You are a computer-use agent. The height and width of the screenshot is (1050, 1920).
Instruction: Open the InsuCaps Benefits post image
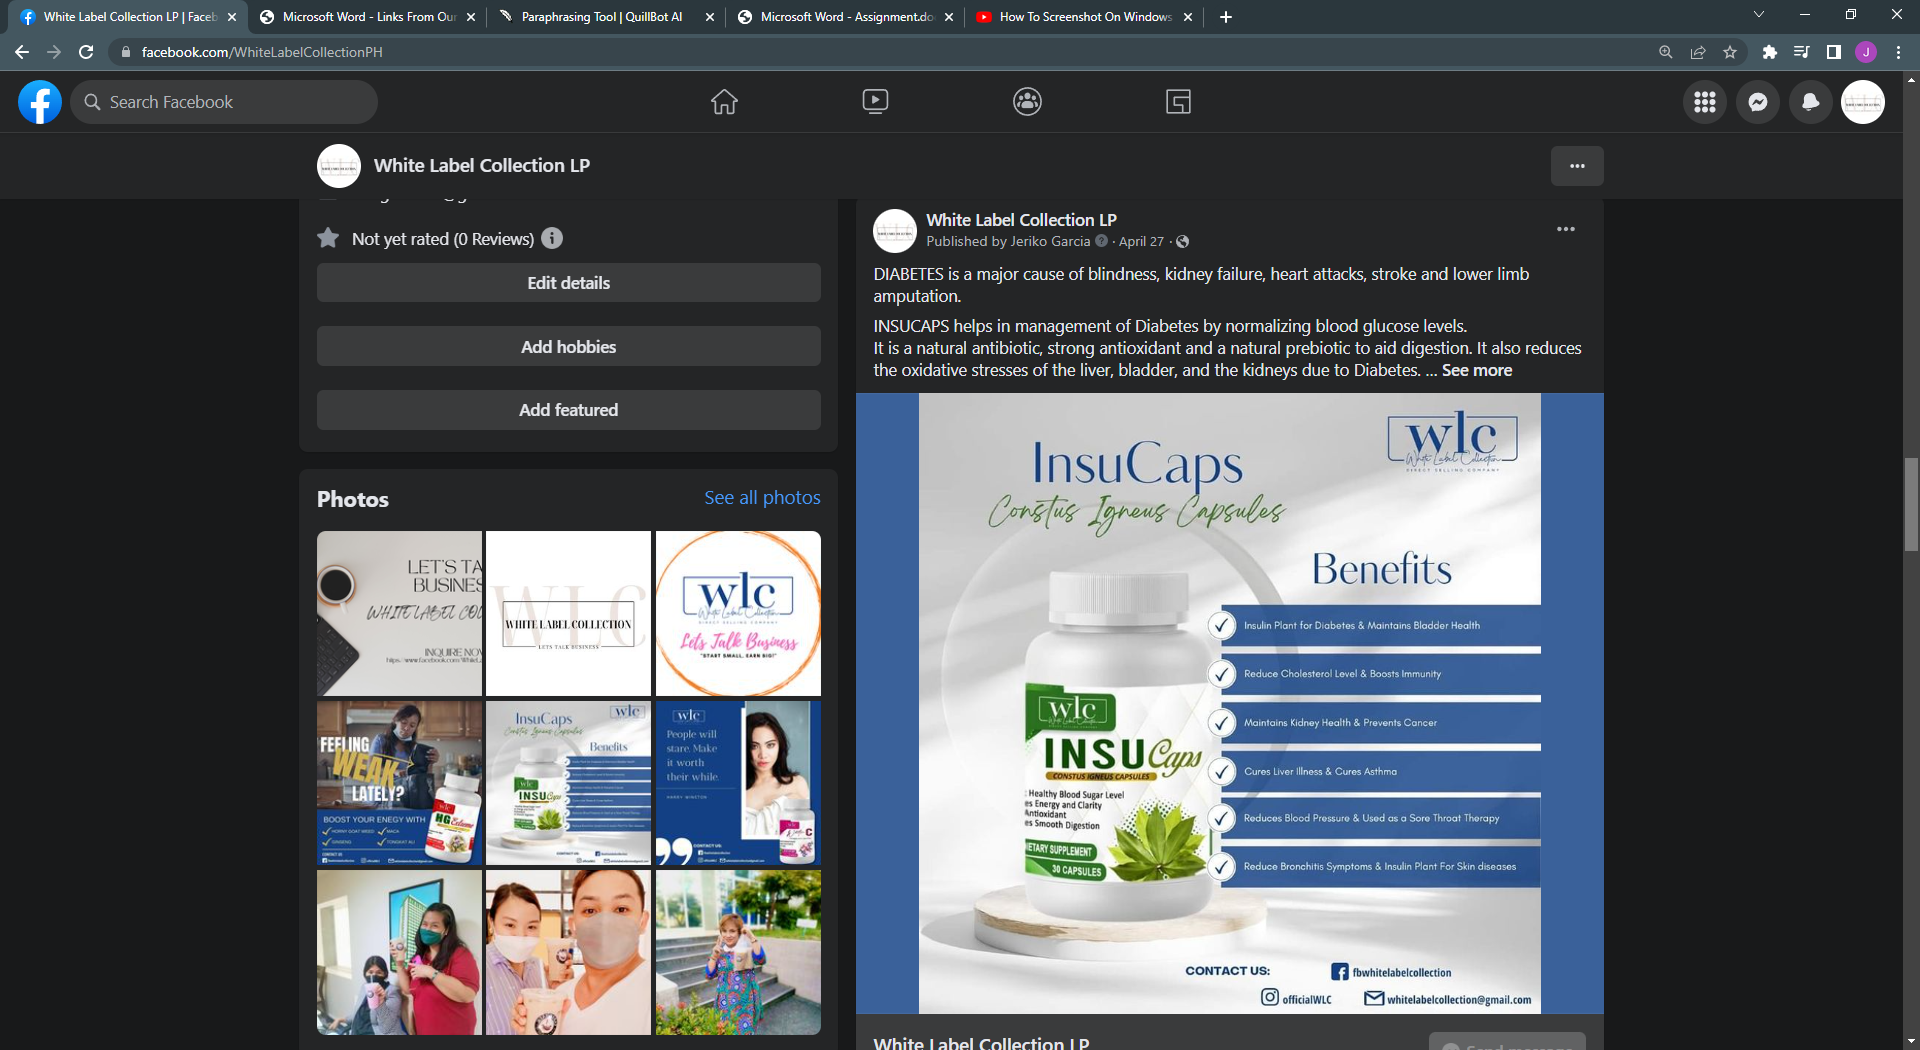click(x=1230, y=703)
